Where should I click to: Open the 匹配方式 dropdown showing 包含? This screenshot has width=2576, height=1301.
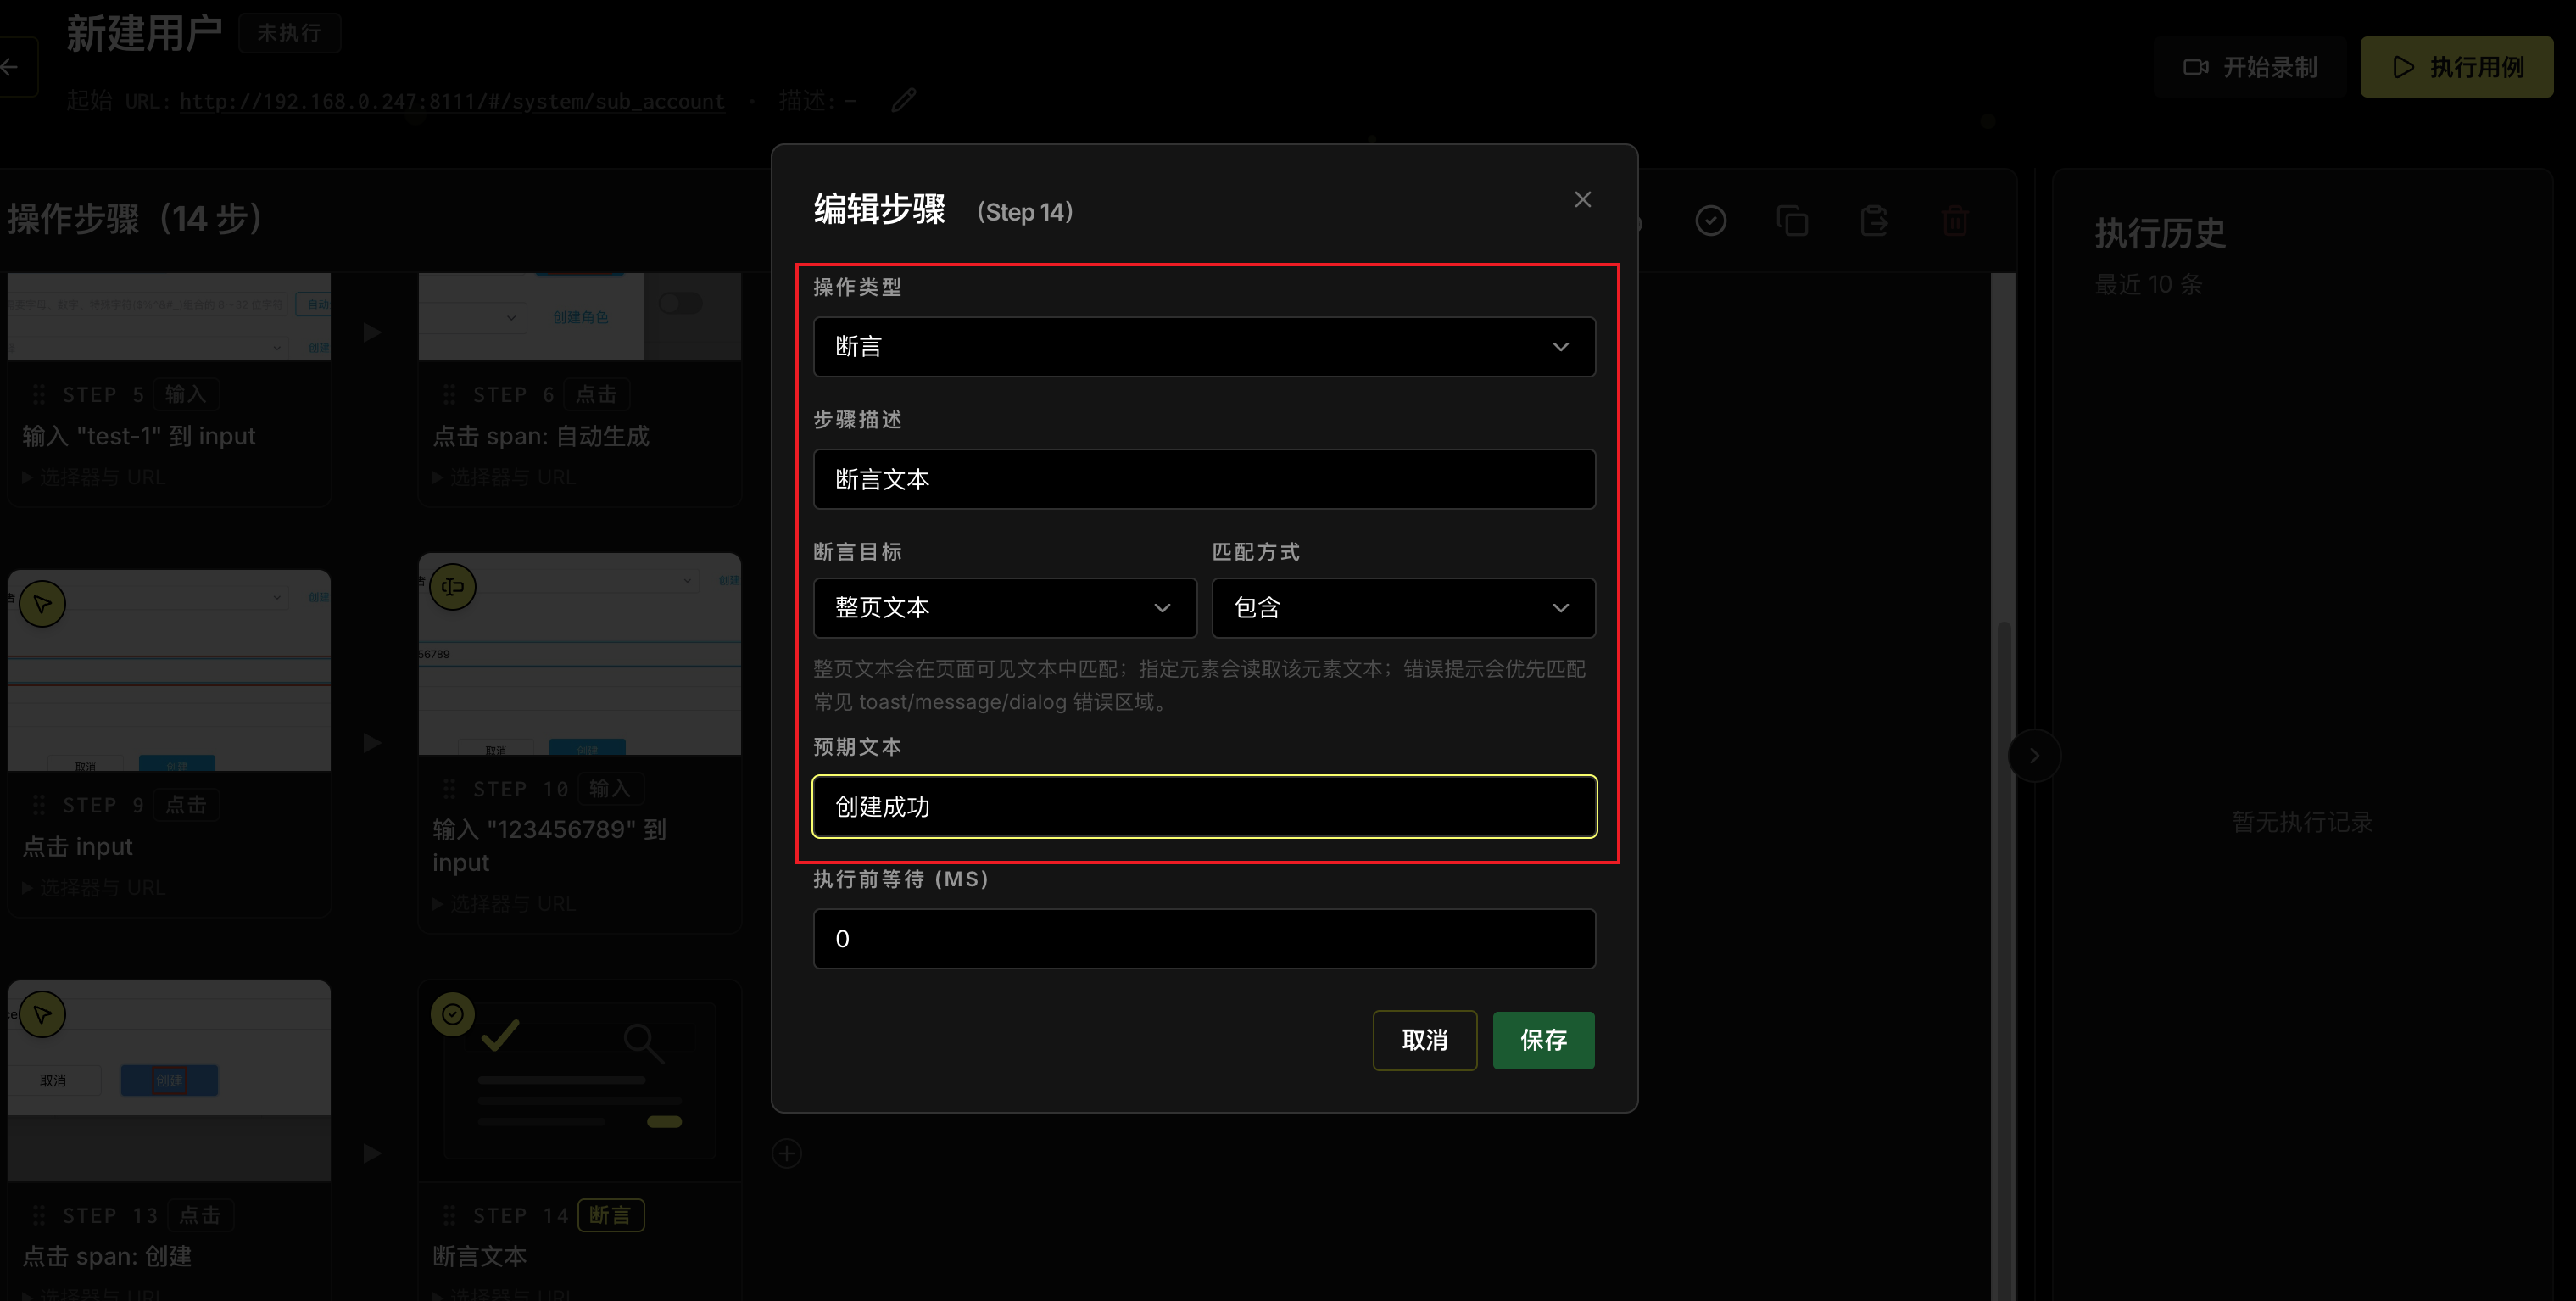pos(1403,607)
